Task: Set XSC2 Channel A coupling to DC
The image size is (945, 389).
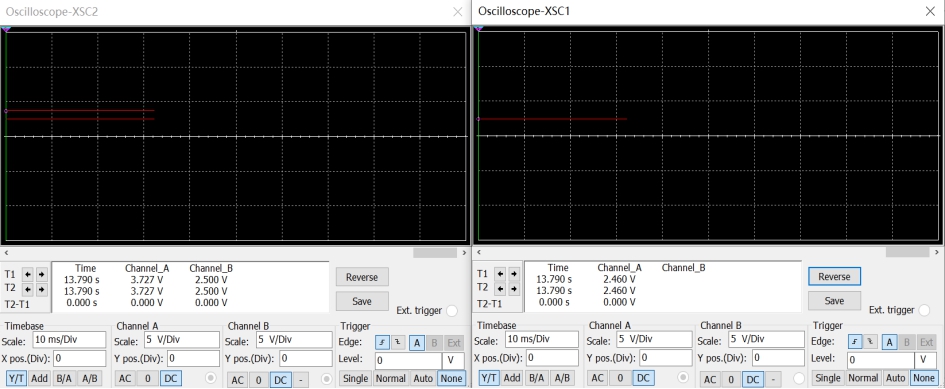Action: tap(171, 378)
